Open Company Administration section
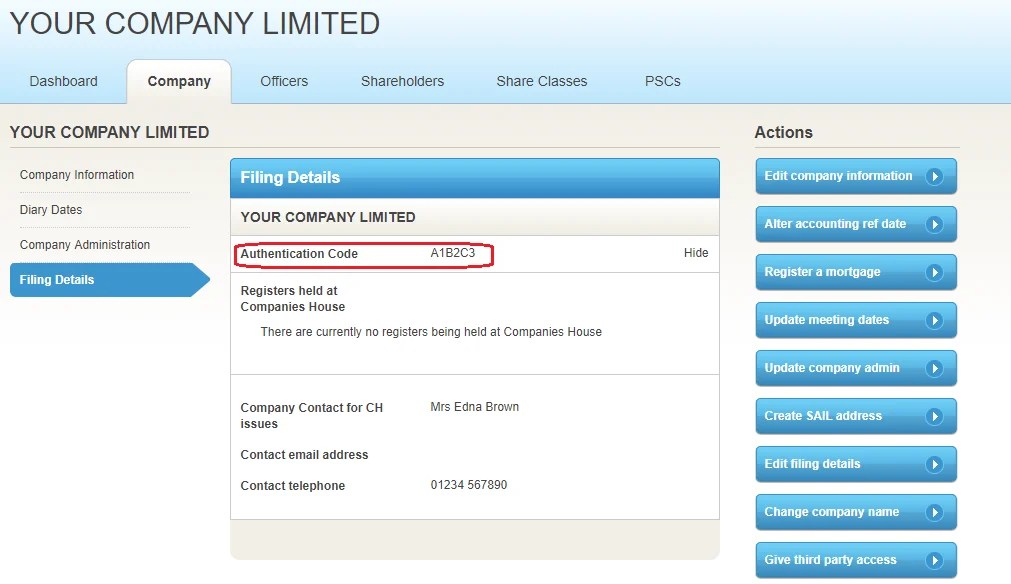The image size is (1011, 584). 85,244
